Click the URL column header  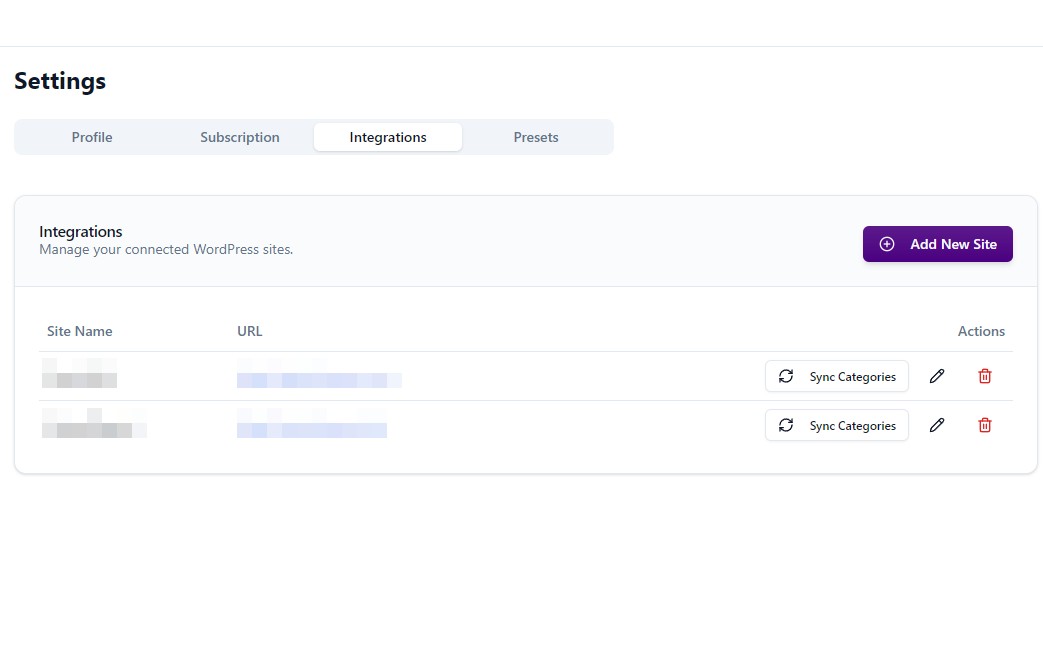click(x=250, y=331)
